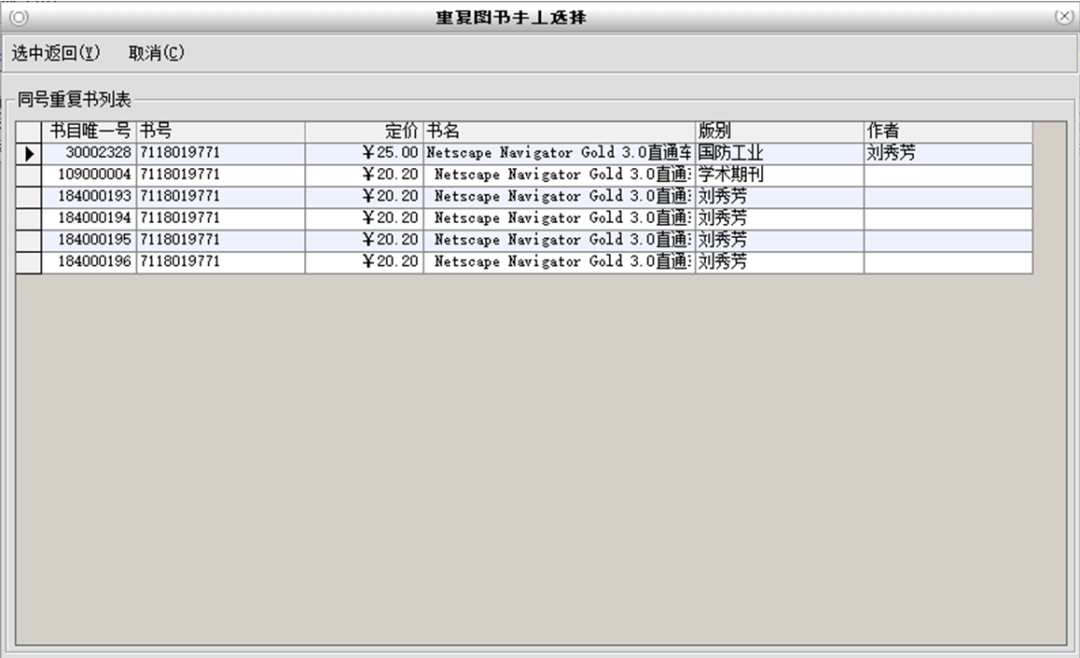Click the 书名 column header

click(x=559, y=132)
